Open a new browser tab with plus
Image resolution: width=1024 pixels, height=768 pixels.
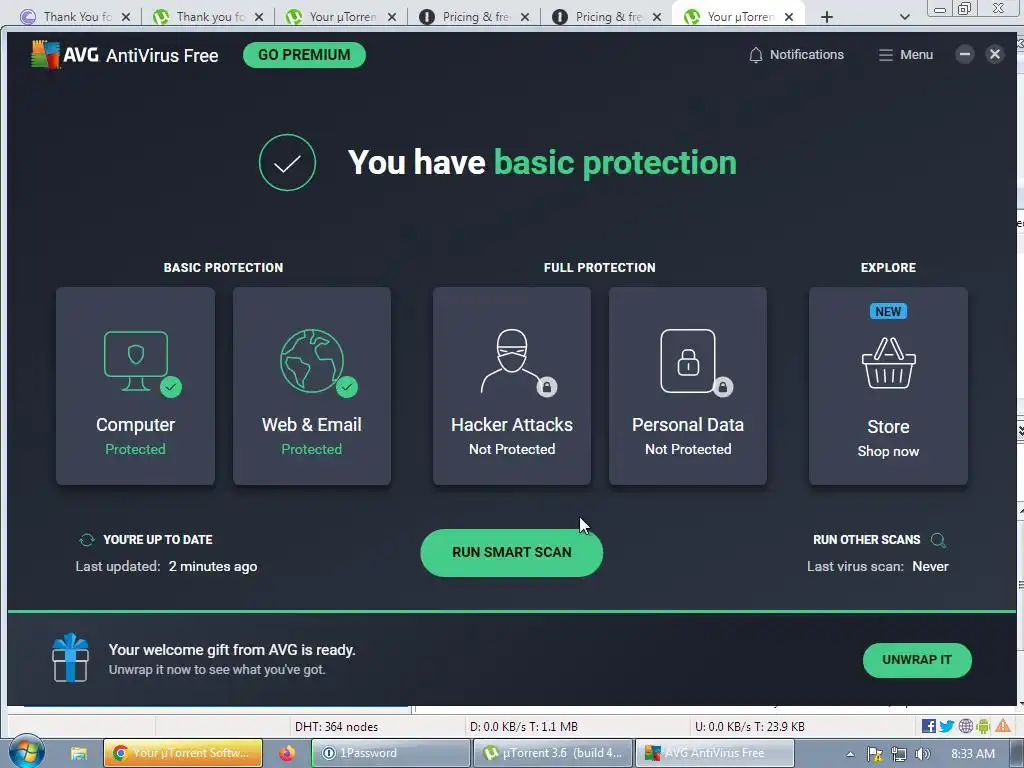coord(827,17)
